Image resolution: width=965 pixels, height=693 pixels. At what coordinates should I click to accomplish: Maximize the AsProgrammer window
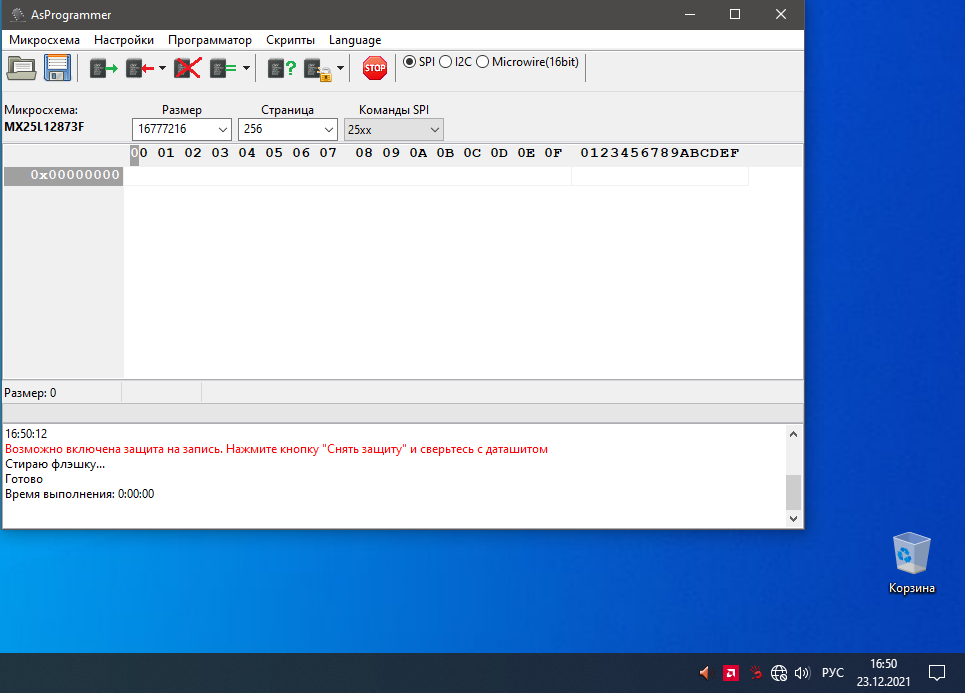pyautogui.click(x=735, y=14)
